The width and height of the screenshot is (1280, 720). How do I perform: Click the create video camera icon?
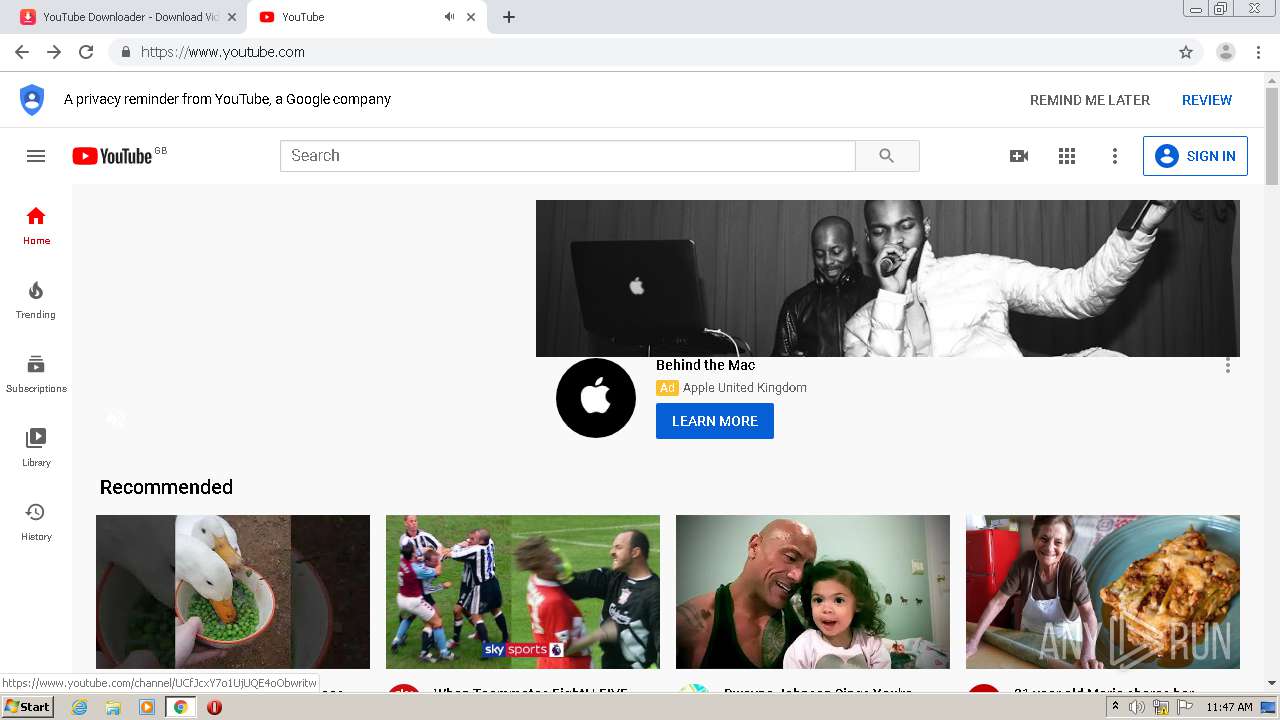[x=1019, y=156]
